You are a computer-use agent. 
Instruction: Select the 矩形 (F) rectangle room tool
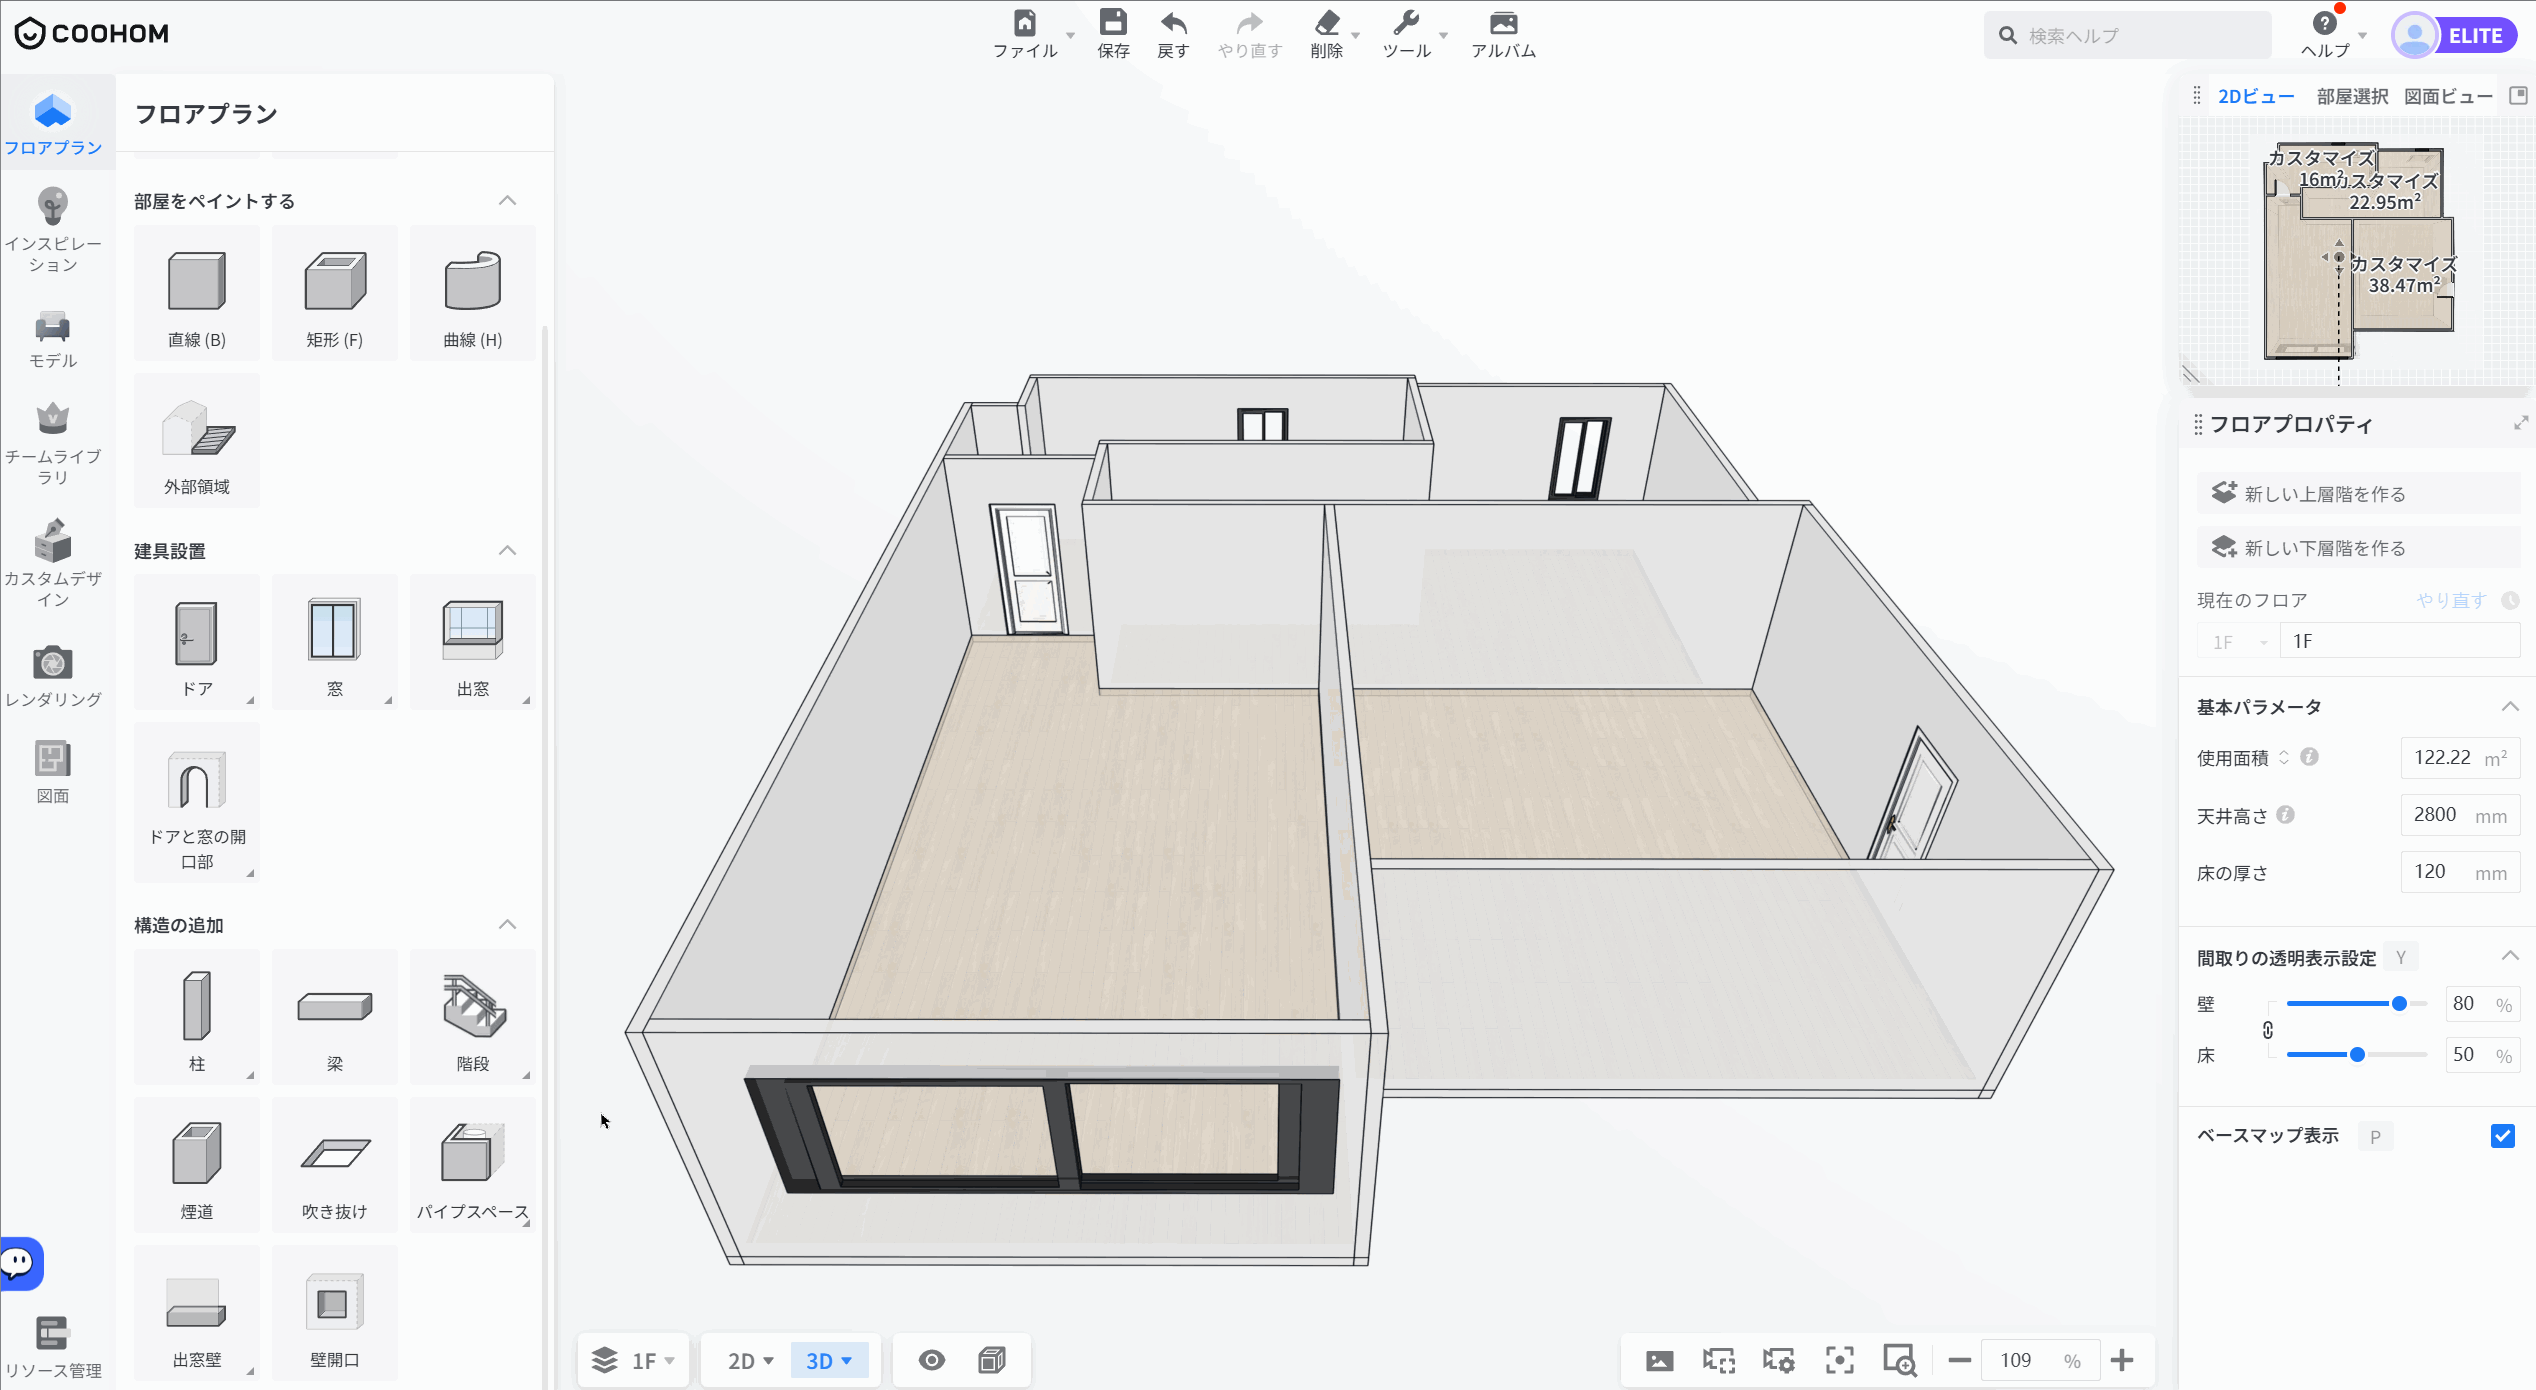pos(335,293)
